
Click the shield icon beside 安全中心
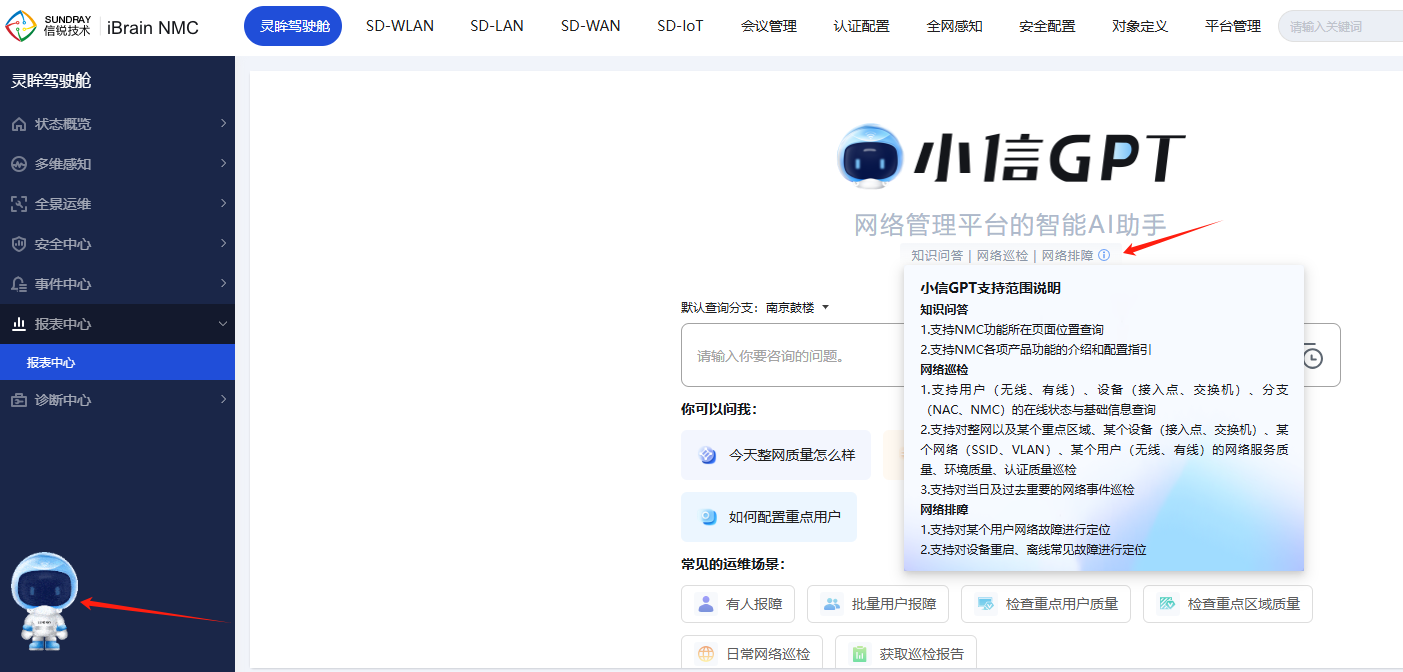pos(19,244)
